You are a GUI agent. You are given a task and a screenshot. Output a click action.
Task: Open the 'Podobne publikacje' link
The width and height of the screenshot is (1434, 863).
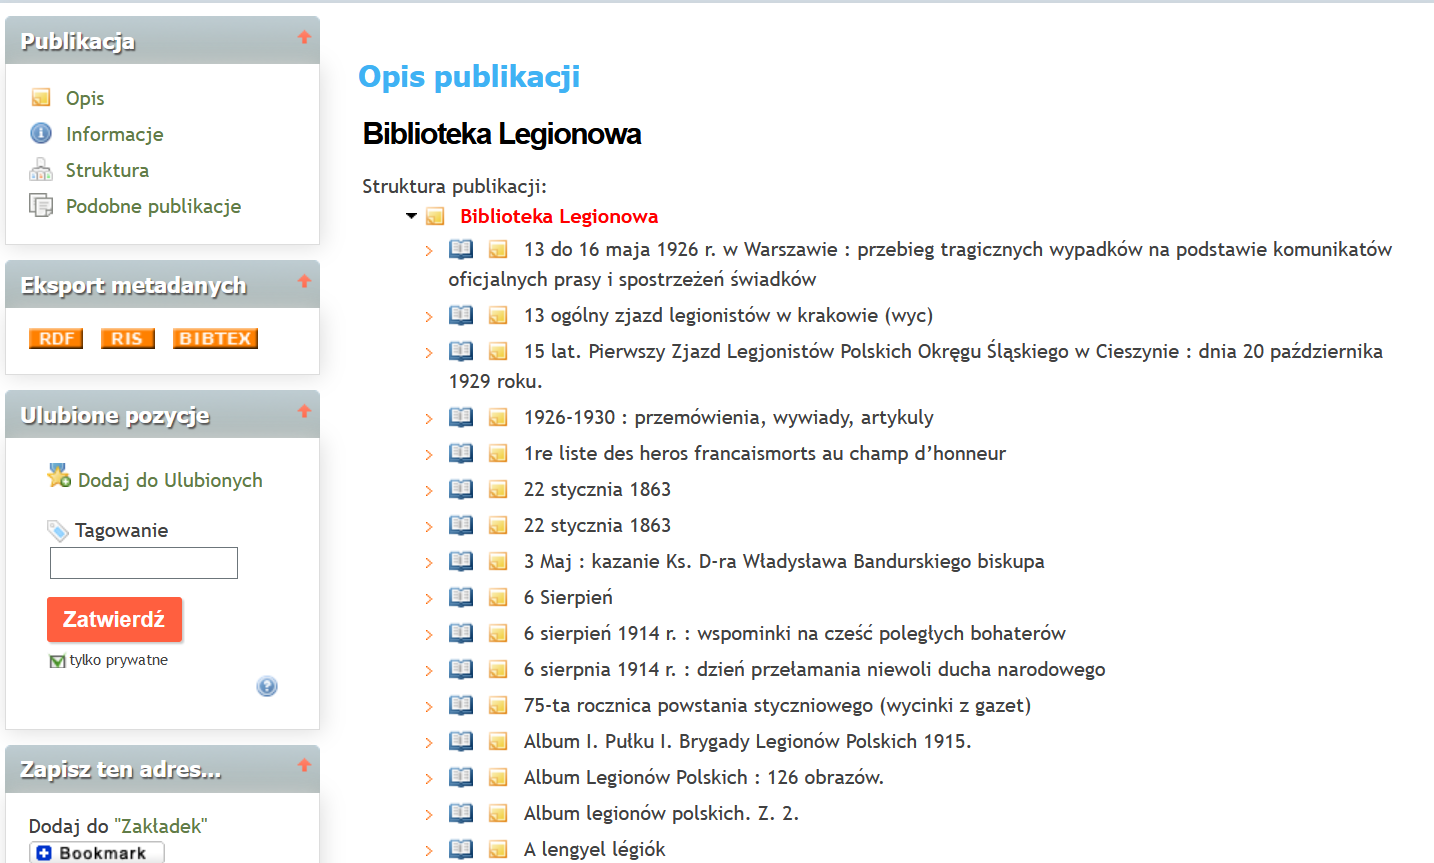coord(153,206)
